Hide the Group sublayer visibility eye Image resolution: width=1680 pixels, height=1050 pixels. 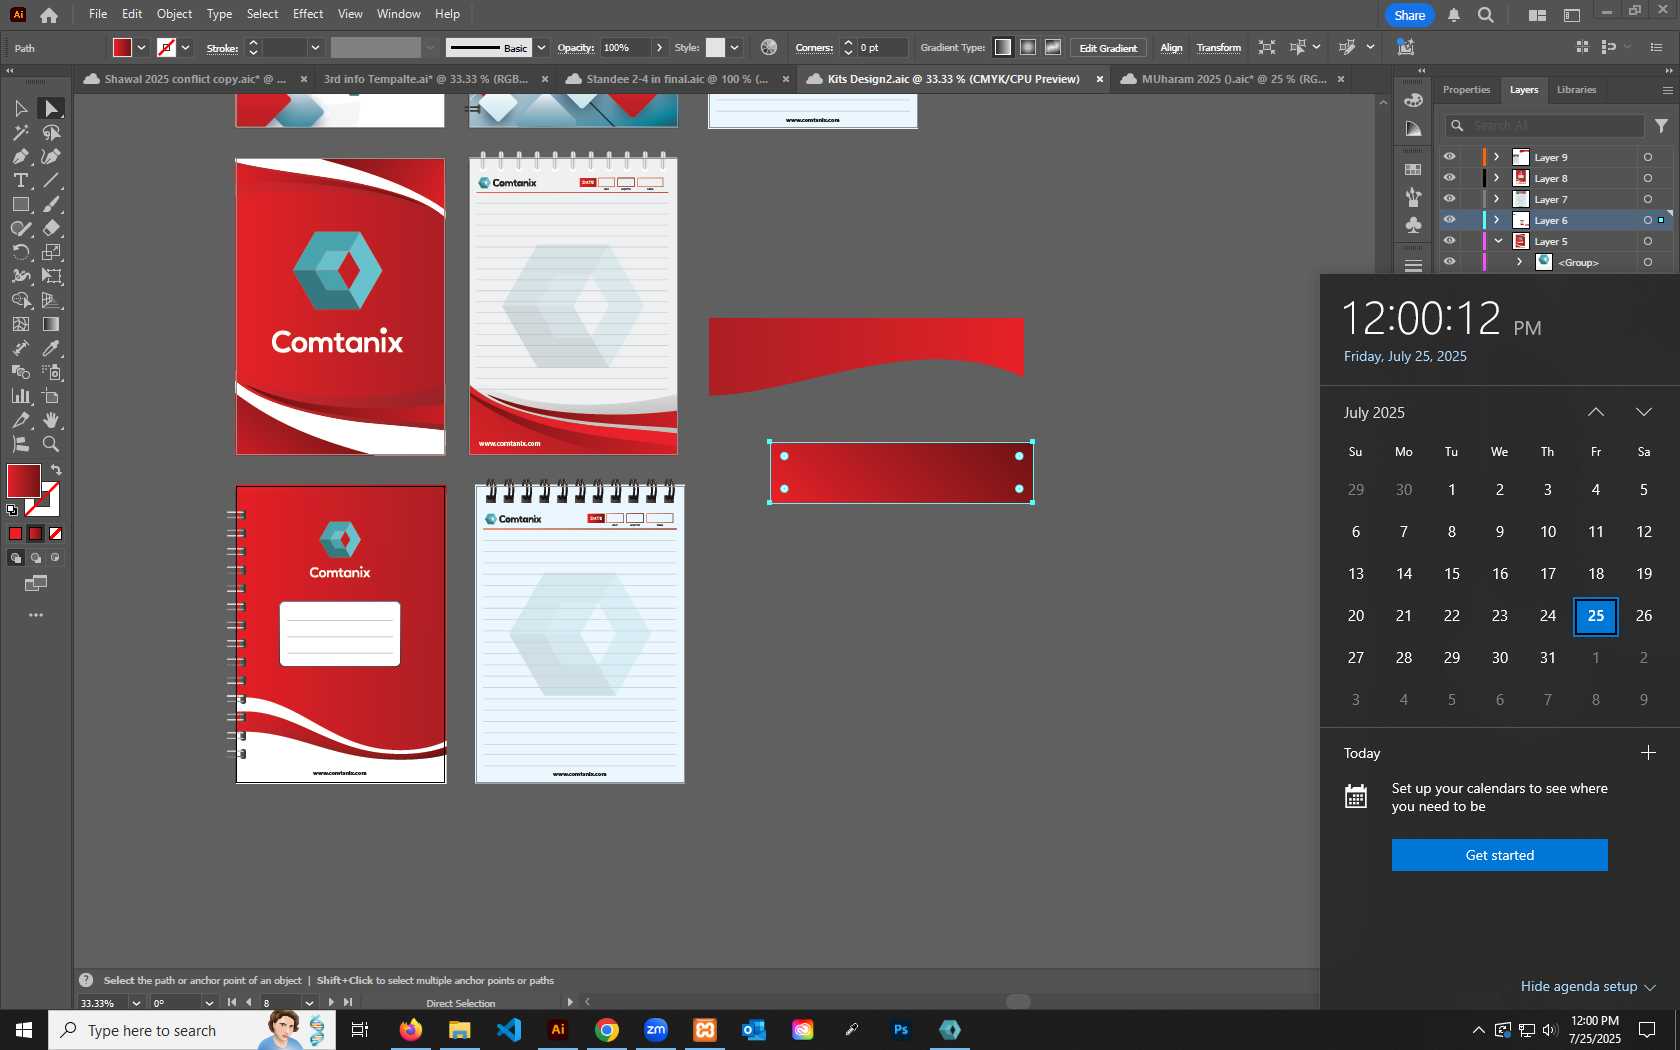pos(1449,262)
